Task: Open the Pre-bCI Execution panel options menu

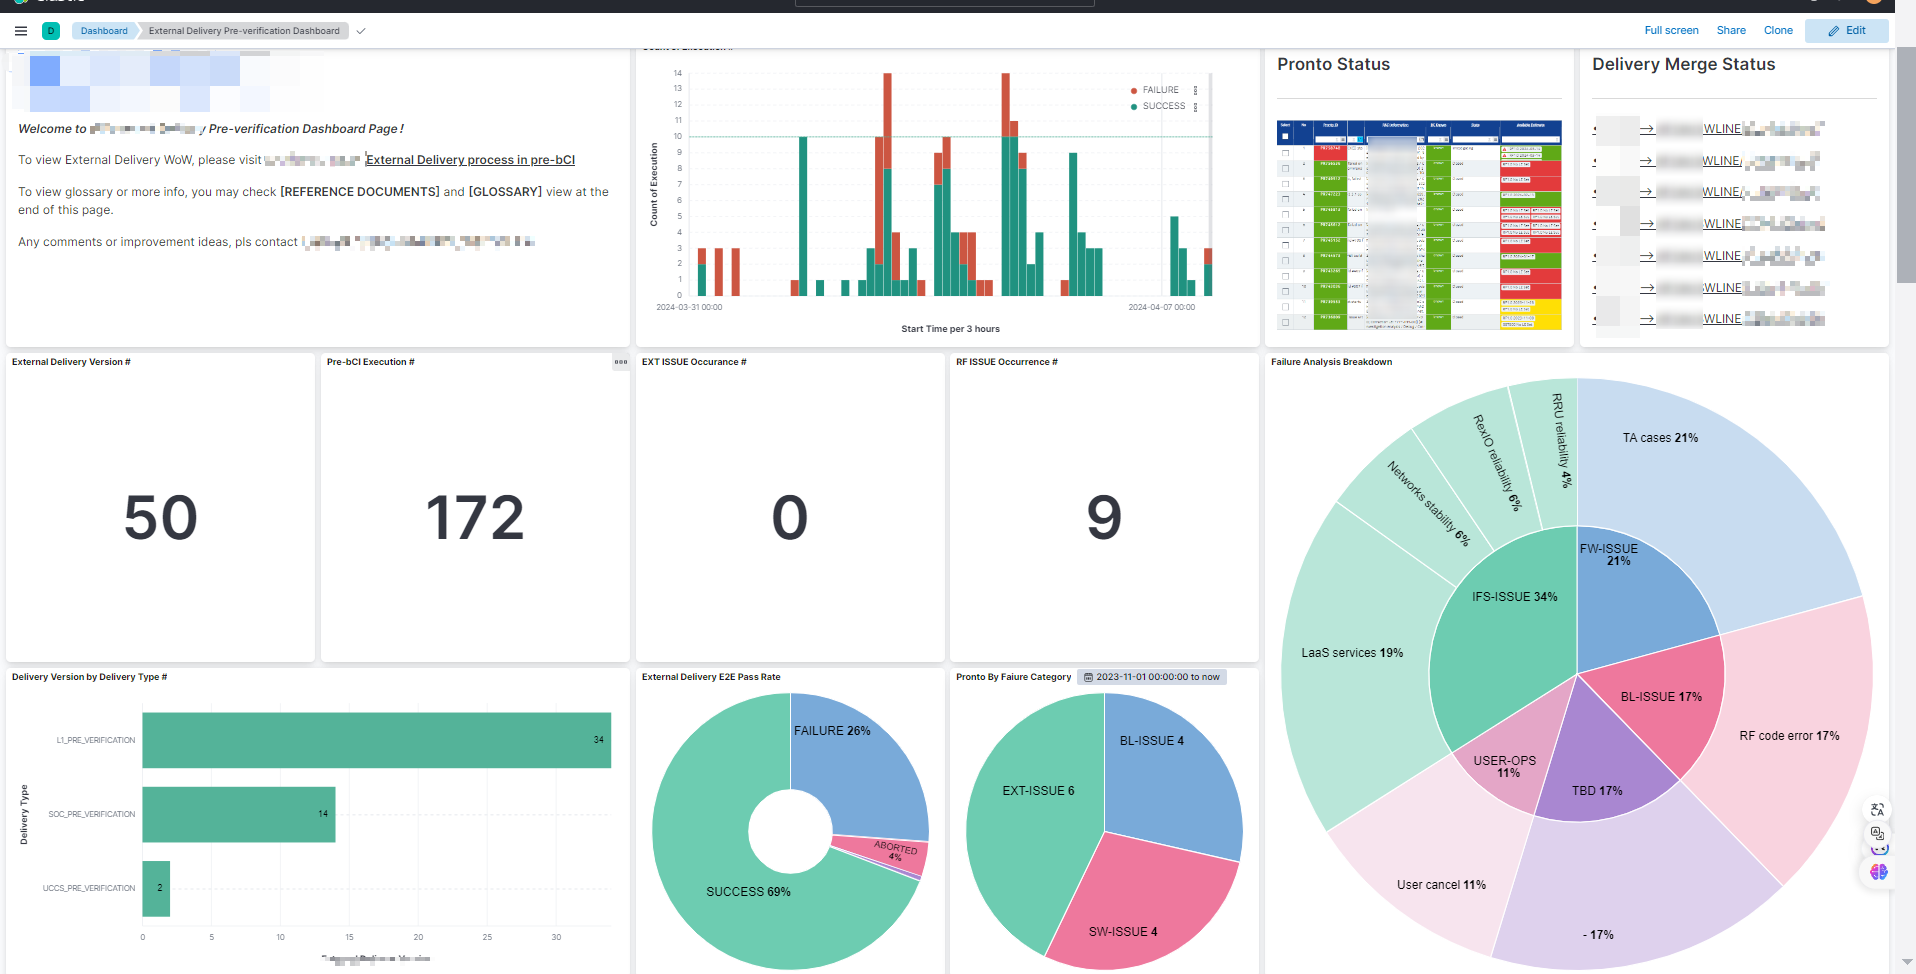Action: point(621,362)
